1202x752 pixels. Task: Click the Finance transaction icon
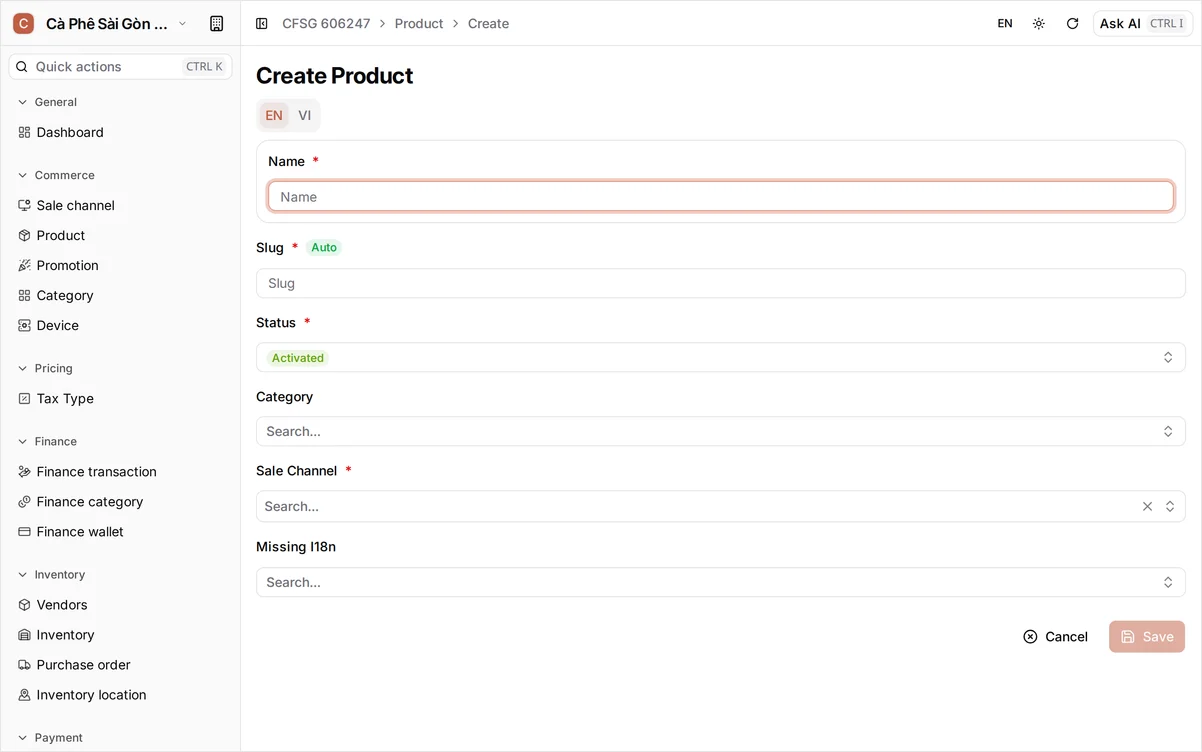coord(25,471)
